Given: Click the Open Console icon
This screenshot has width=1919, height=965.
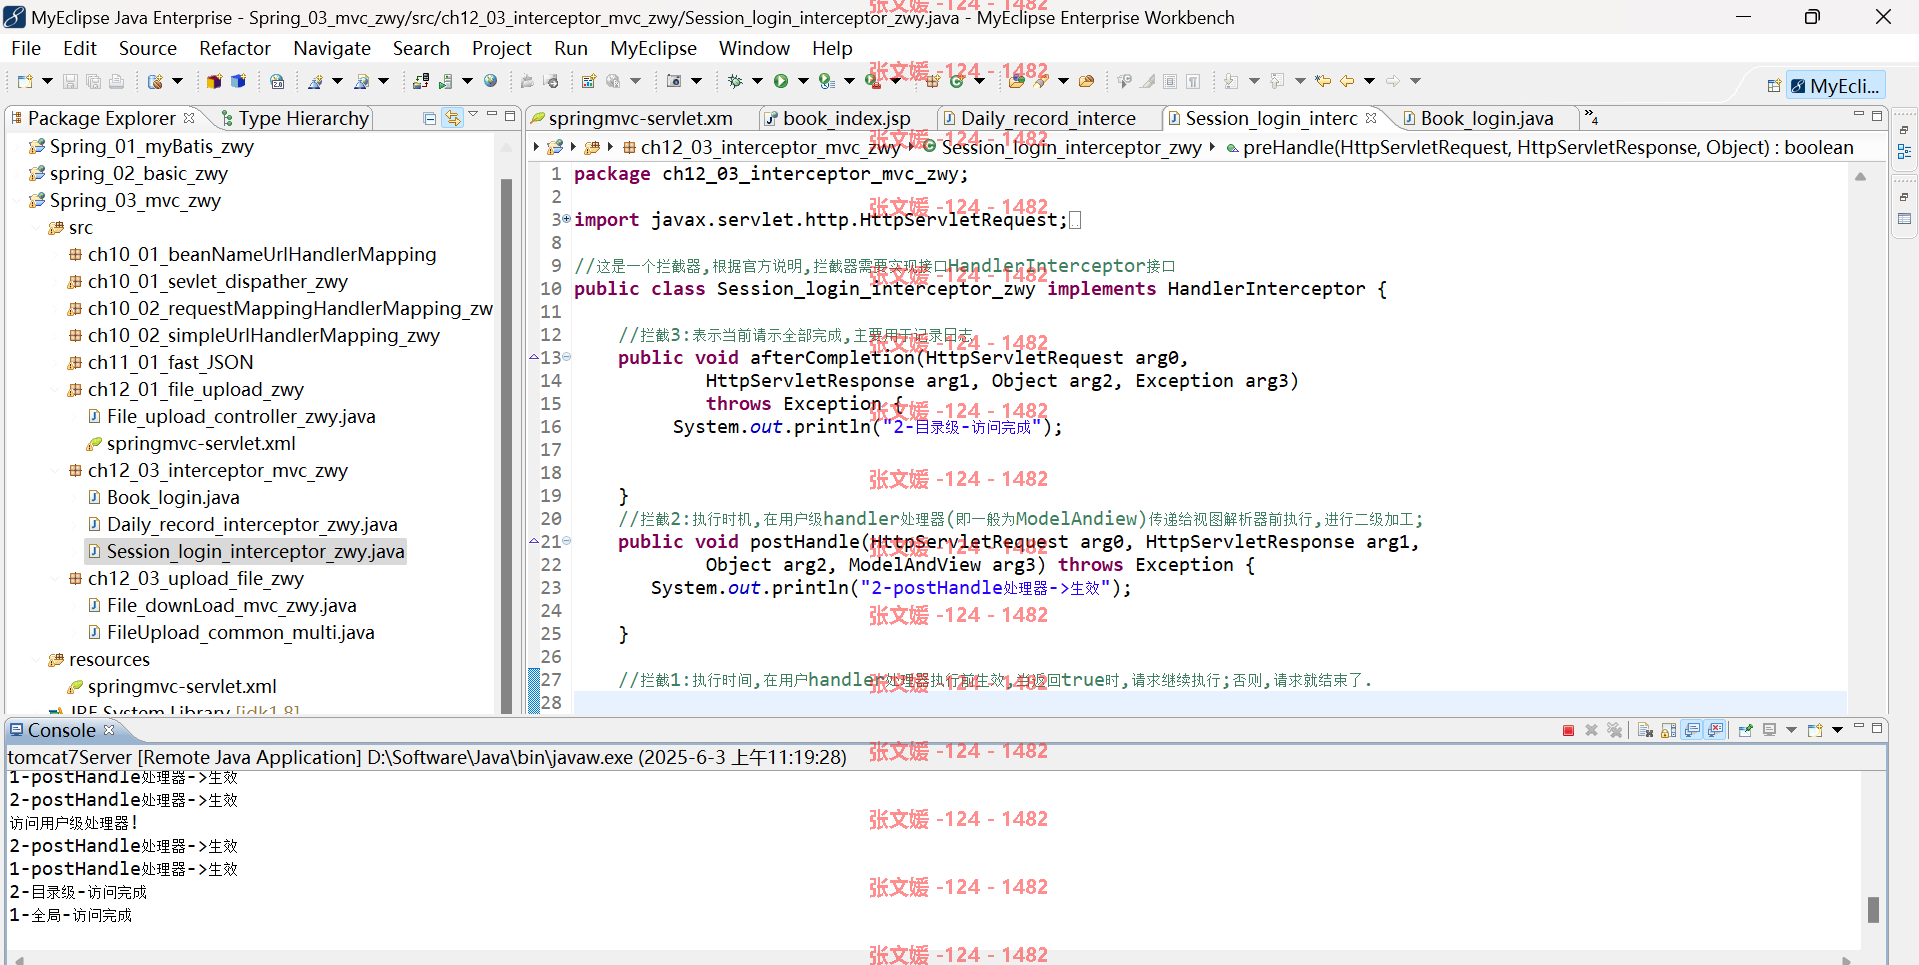Looking at the screenshot, I should [1815, 730].
